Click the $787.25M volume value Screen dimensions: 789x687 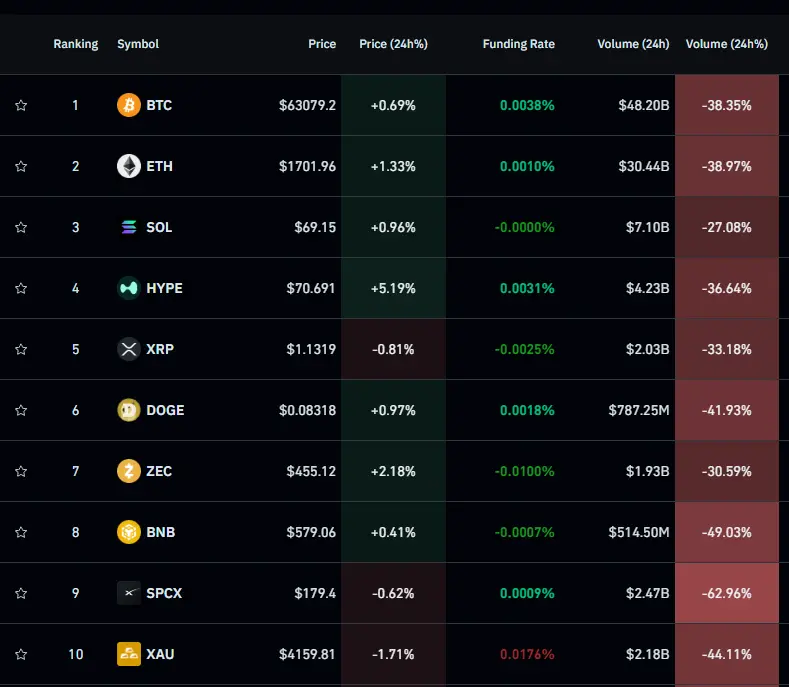(639, 410)
